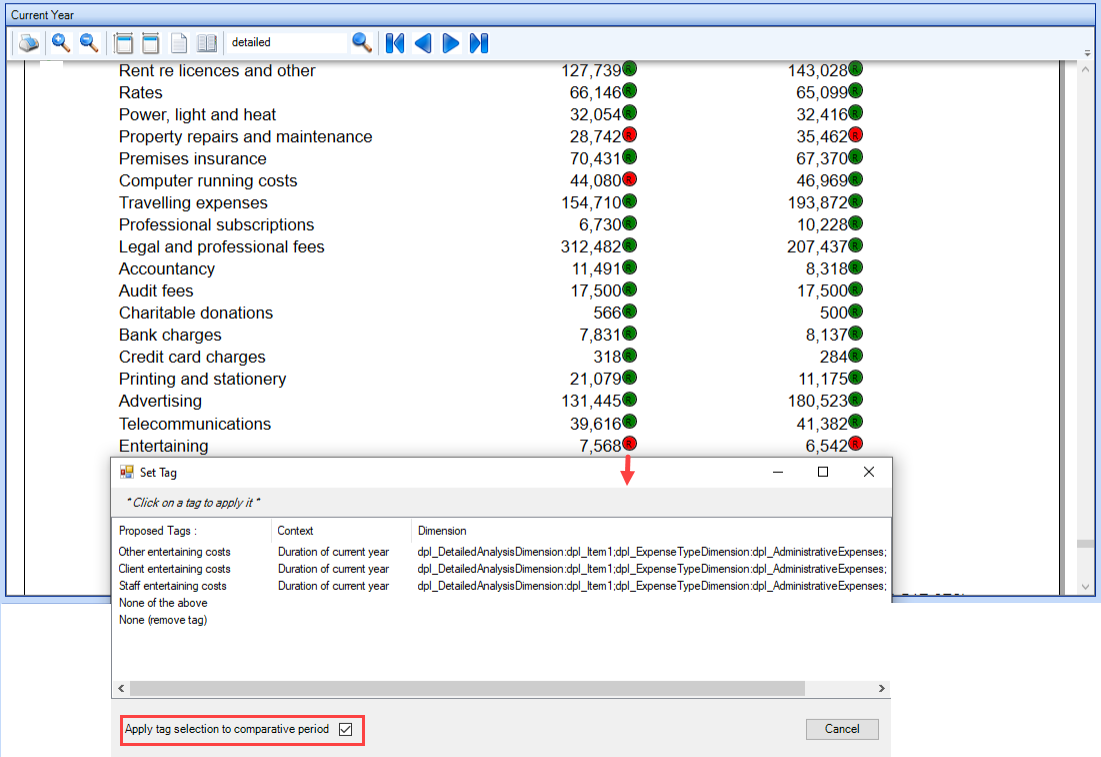1101x757 pixels.
Task: Click the 'Legal and professional fees' row label
Action: [x=221, y=246]
